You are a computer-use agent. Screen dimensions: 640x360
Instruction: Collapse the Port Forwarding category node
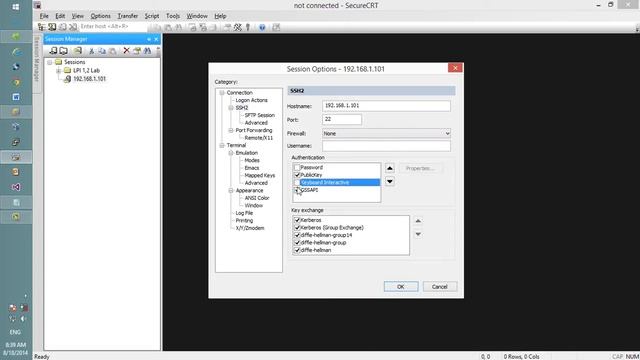click(x=231, y=130)
